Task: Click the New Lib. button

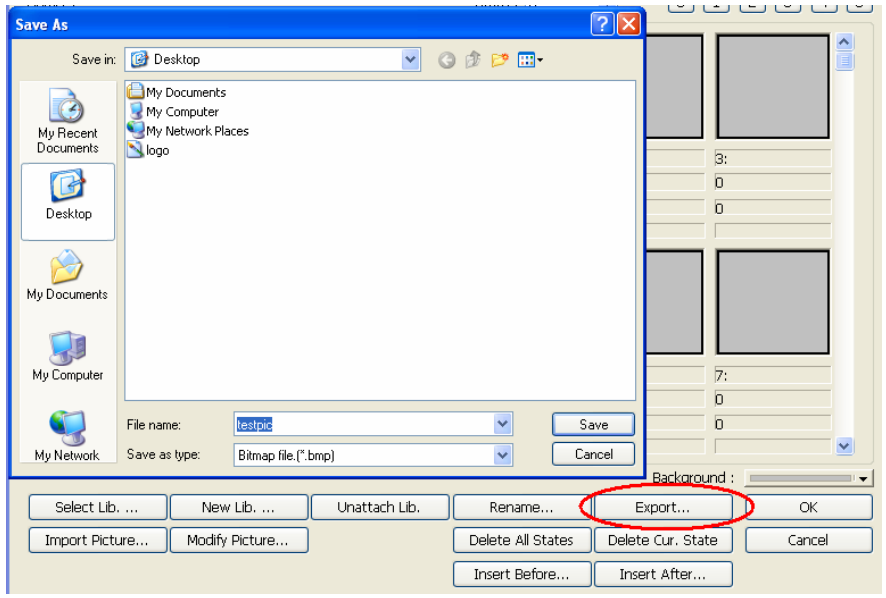Action: click(239, 507)
